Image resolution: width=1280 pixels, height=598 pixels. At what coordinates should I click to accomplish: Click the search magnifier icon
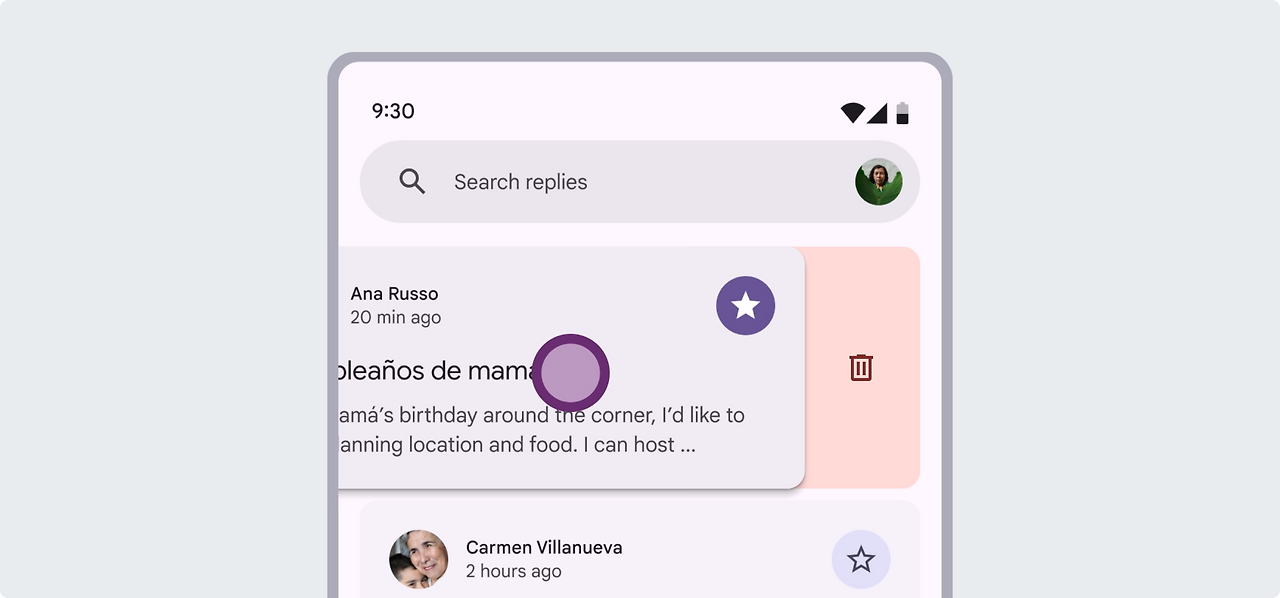(412, 181)
